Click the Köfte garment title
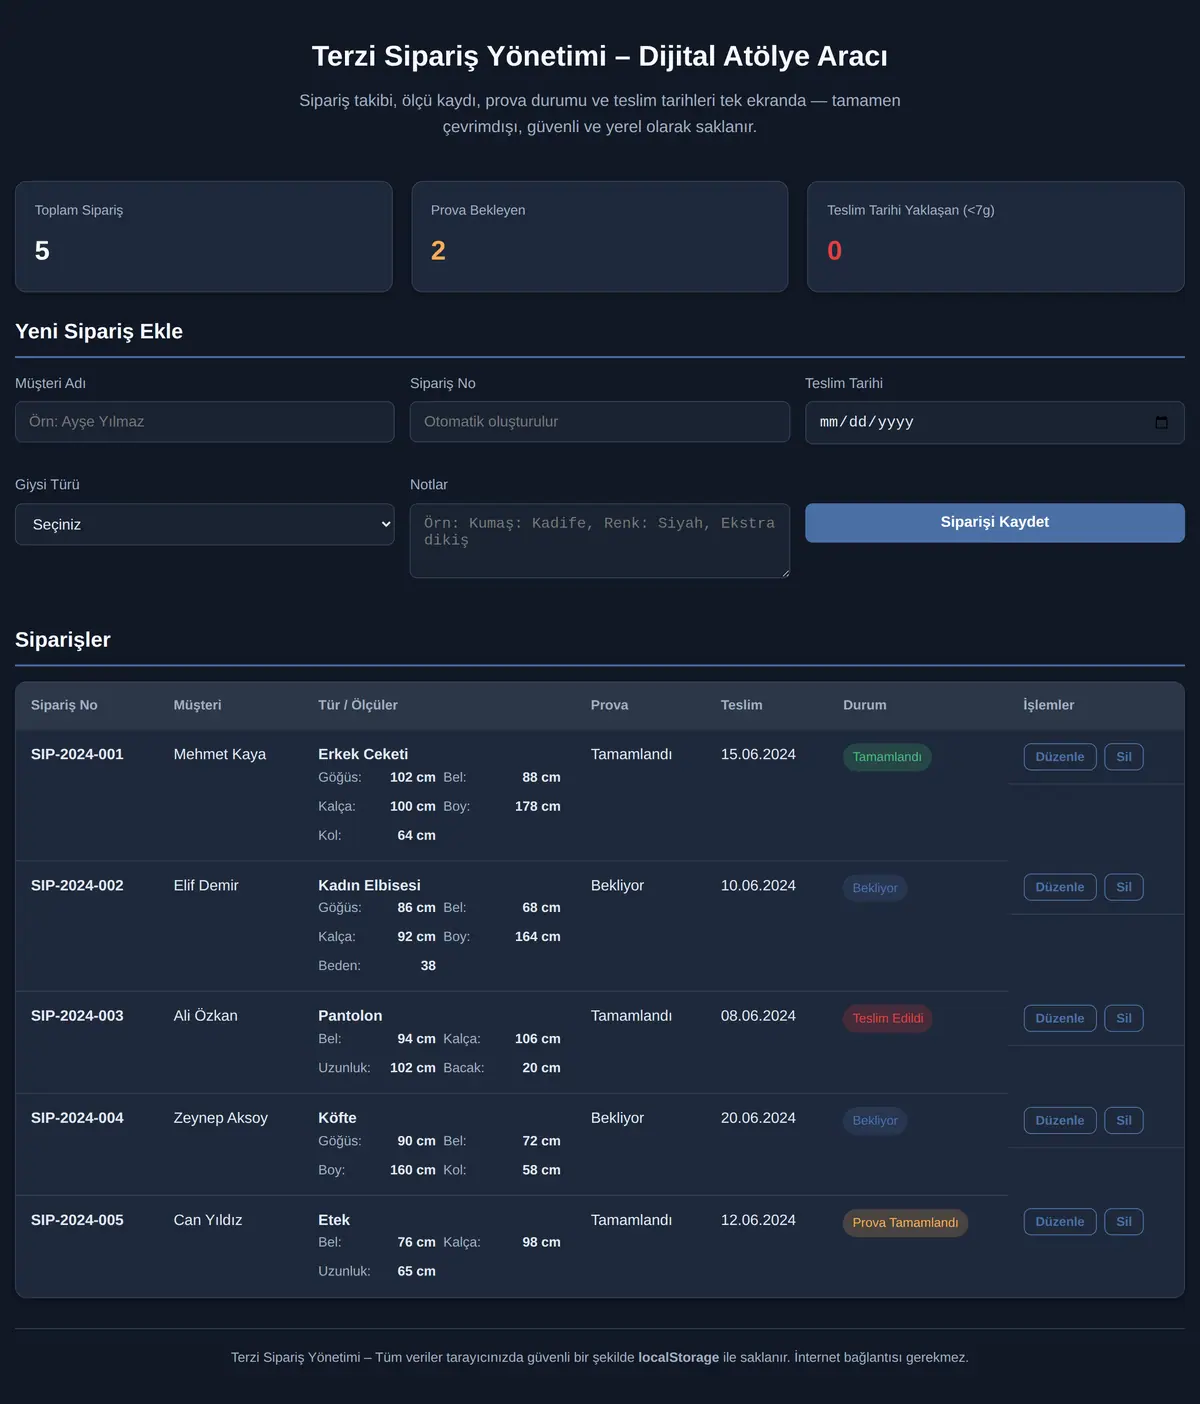Viewport: 1200px width, 1404px height. point(337,1118)
